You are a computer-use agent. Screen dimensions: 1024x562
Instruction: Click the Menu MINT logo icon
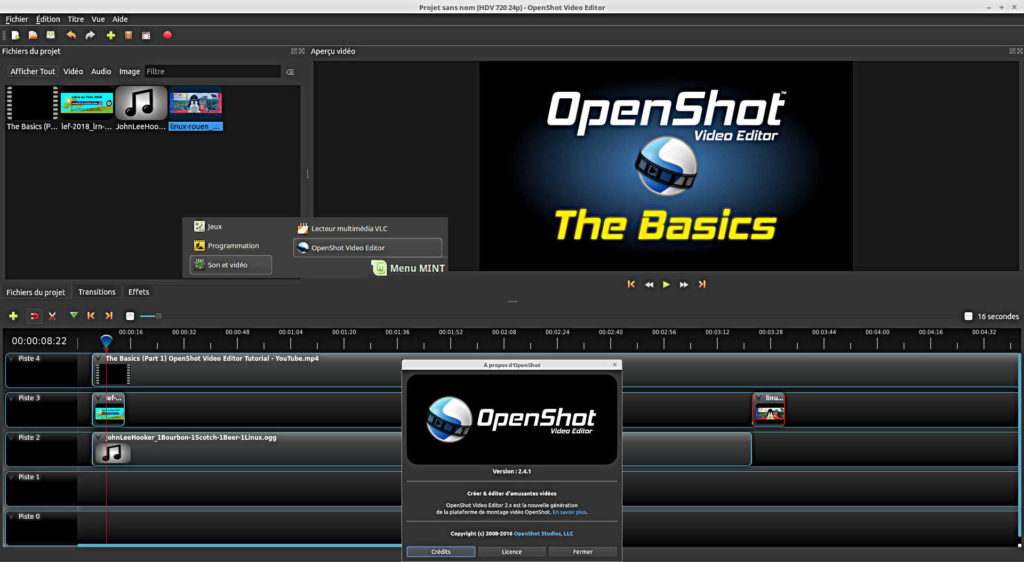tap(379, 268)
